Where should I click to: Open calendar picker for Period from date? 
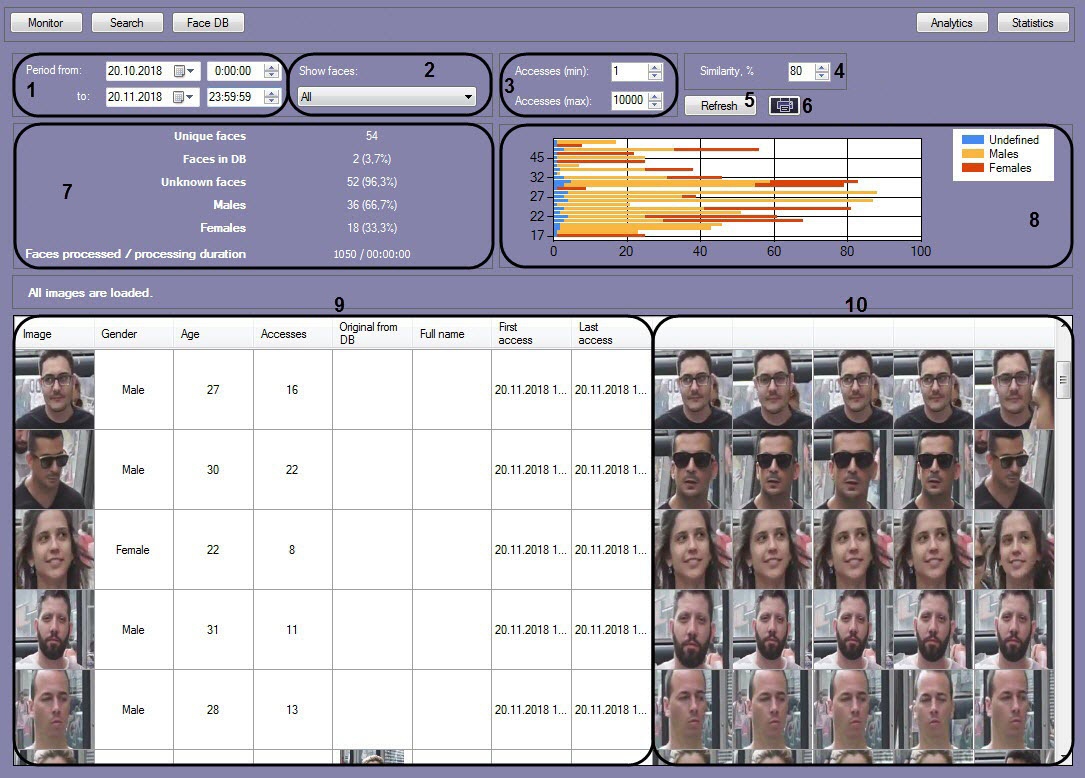pos(180,71)
